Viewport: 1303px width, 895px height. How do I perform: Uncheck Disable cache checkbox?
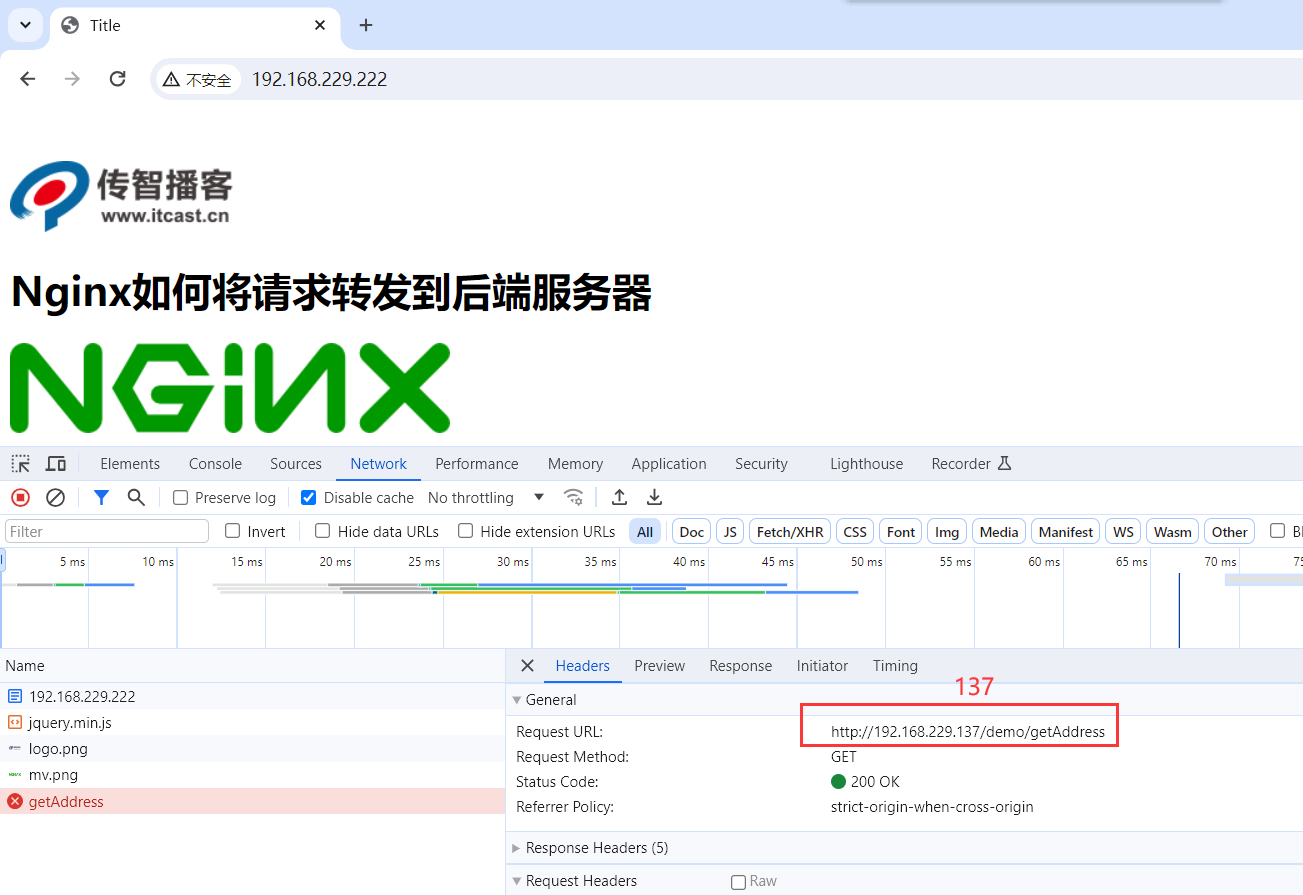click(x=309, y=498)
